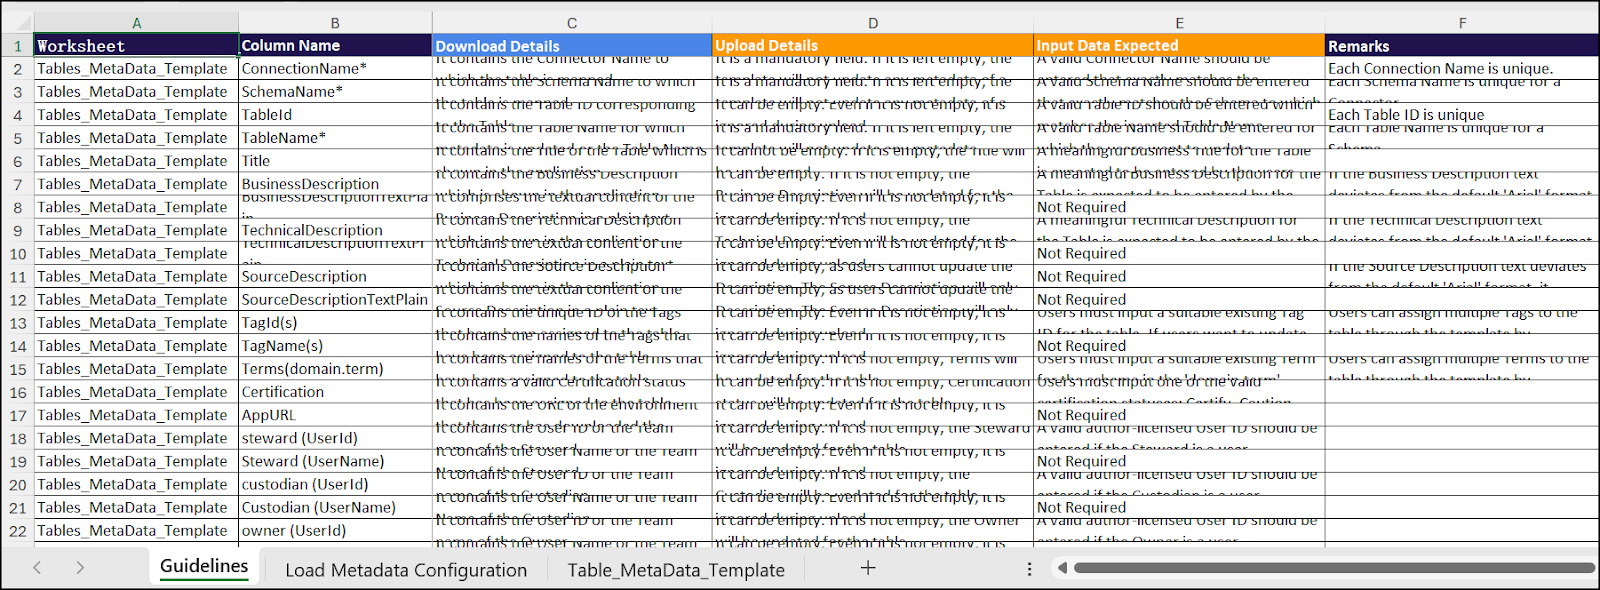Open the three-dot sheet tab options
1600x590 pixels.
point(1029,568)
